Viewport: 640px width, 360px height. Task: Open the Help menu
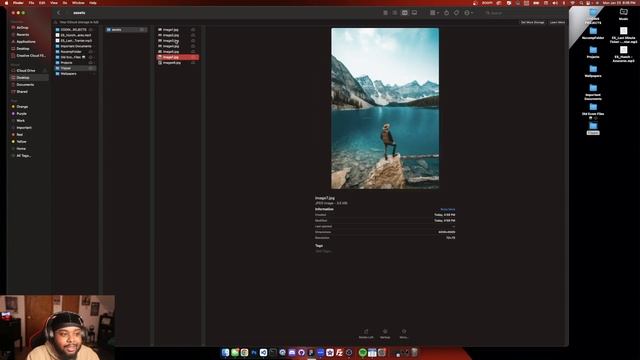tap(93, 3)
